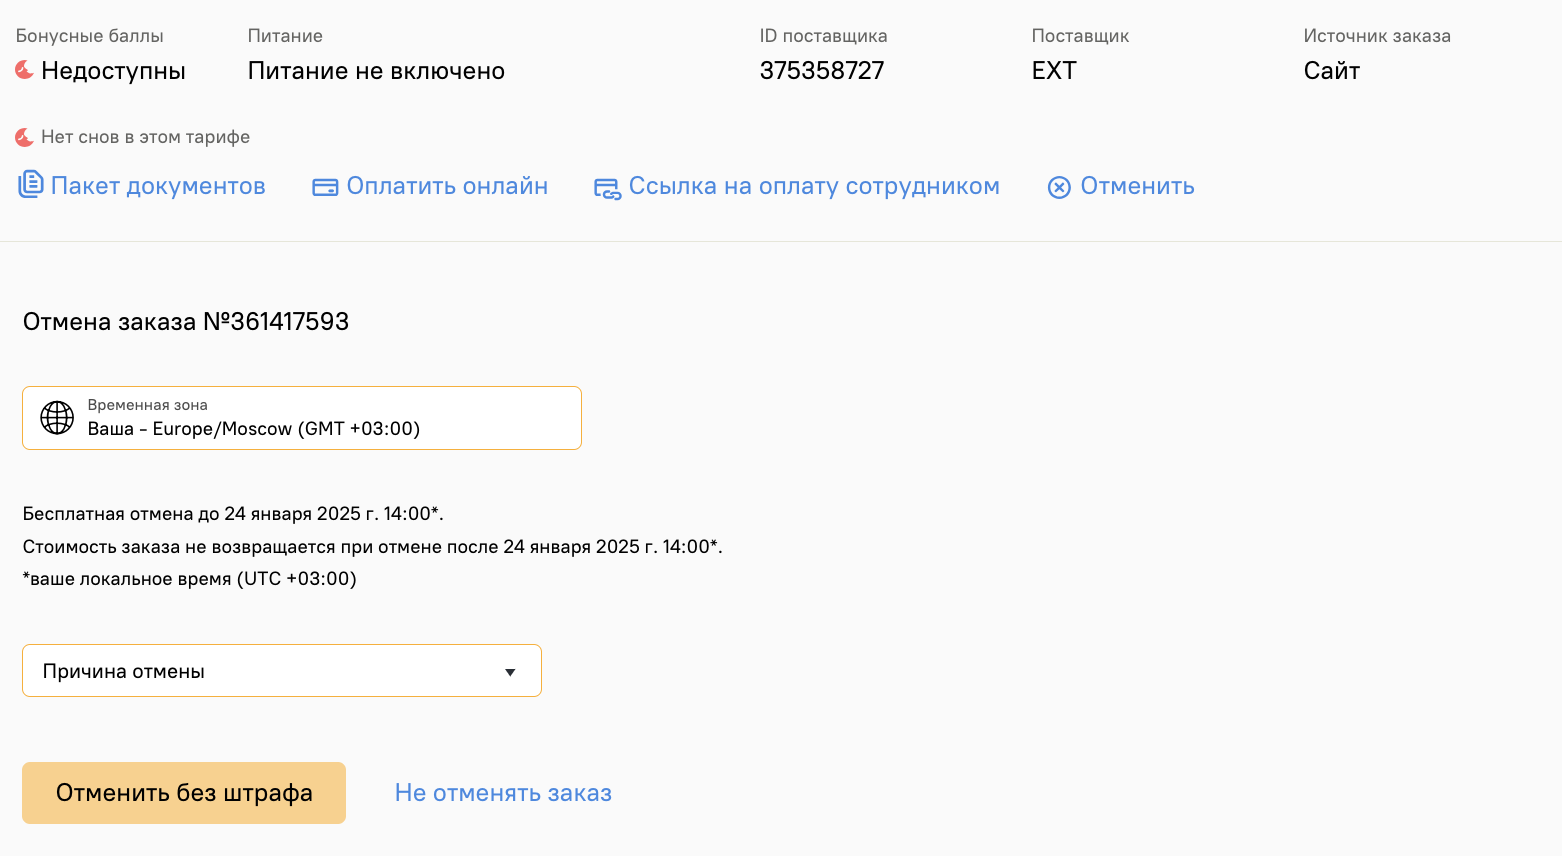The width and height of the screenshot is (1562, 860).
Task: Open the Причина отмены dropdown
Action: pyautogui.click(x=282, y=671)
